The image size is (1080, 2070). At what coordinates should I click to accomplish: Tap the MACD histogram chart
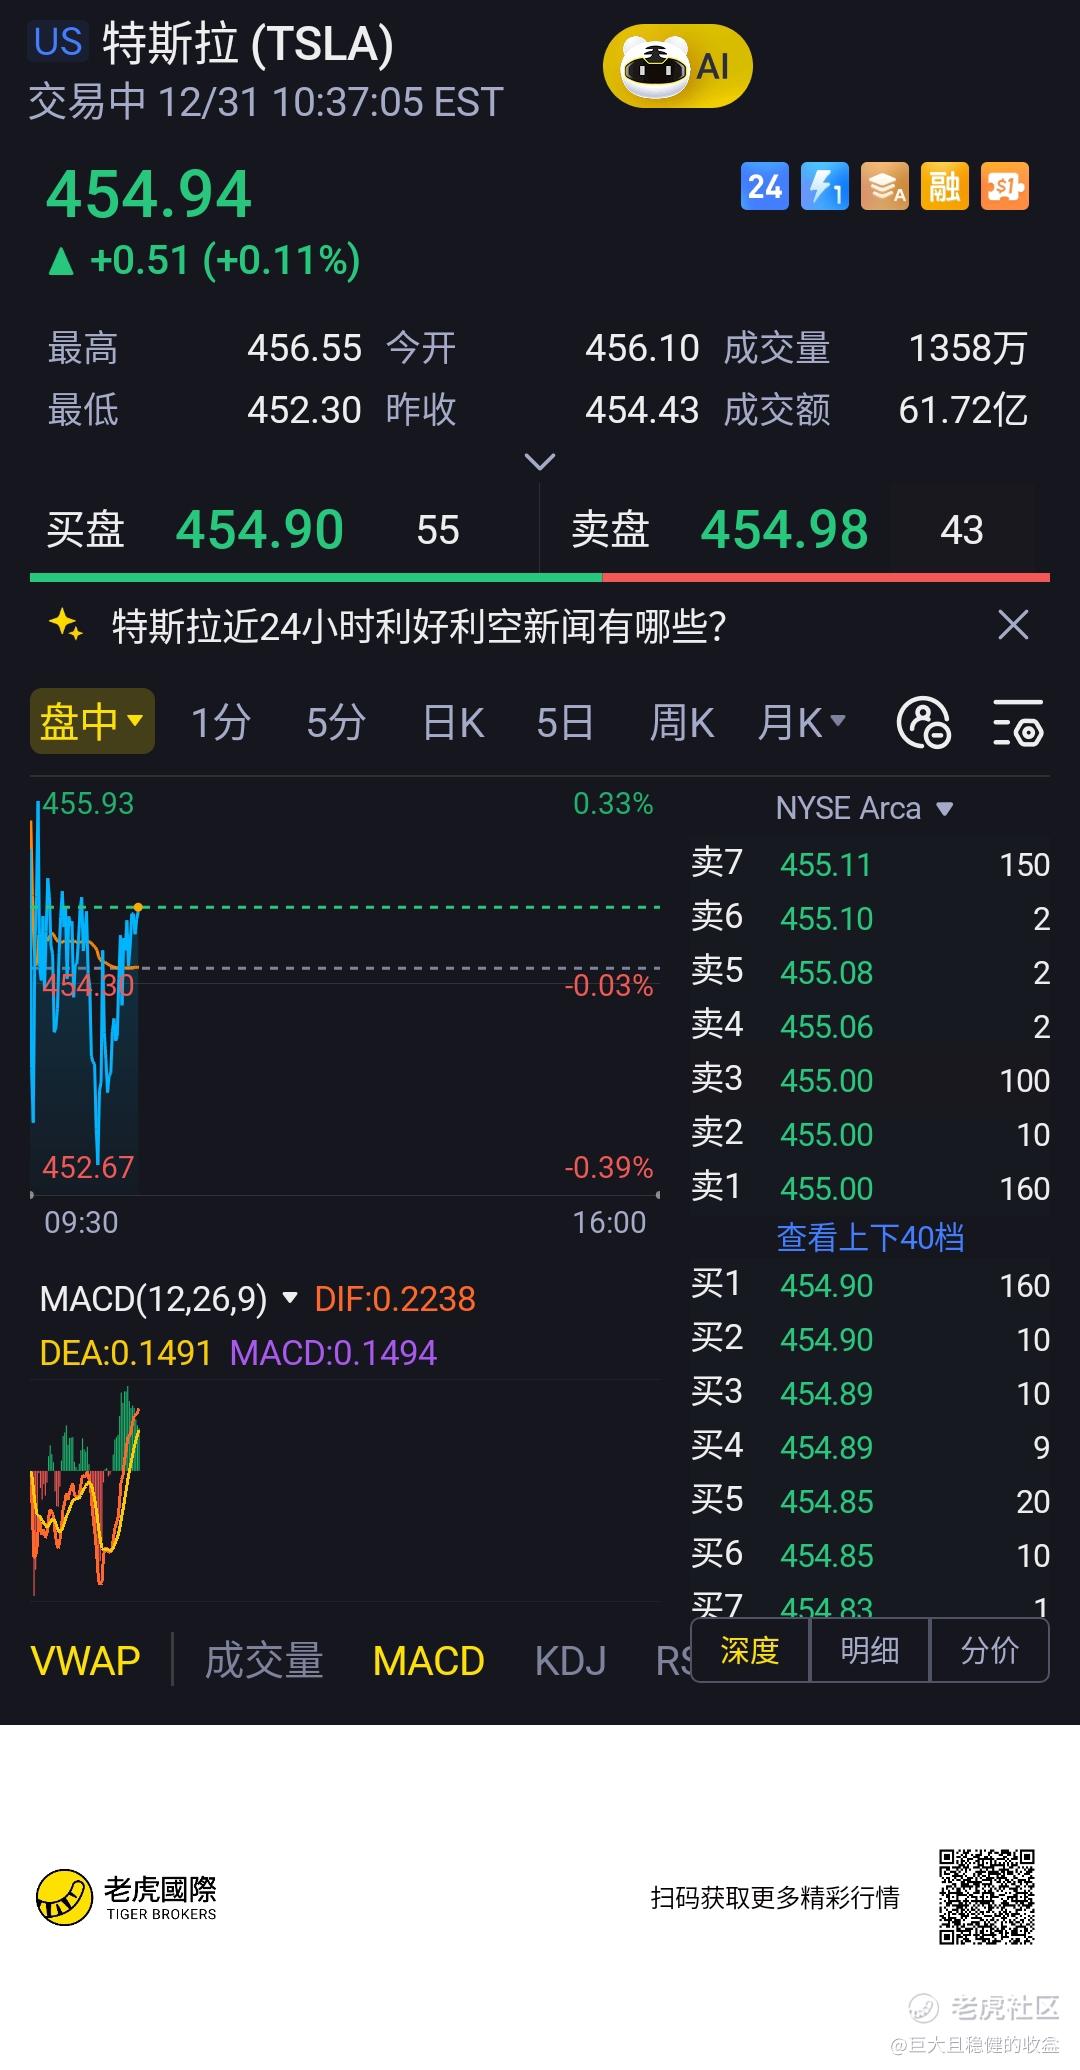346,1490
